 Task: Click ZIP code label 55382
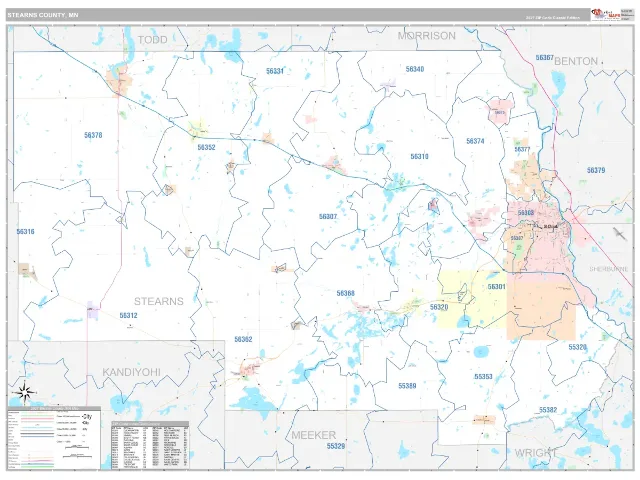tap(548, 410)
